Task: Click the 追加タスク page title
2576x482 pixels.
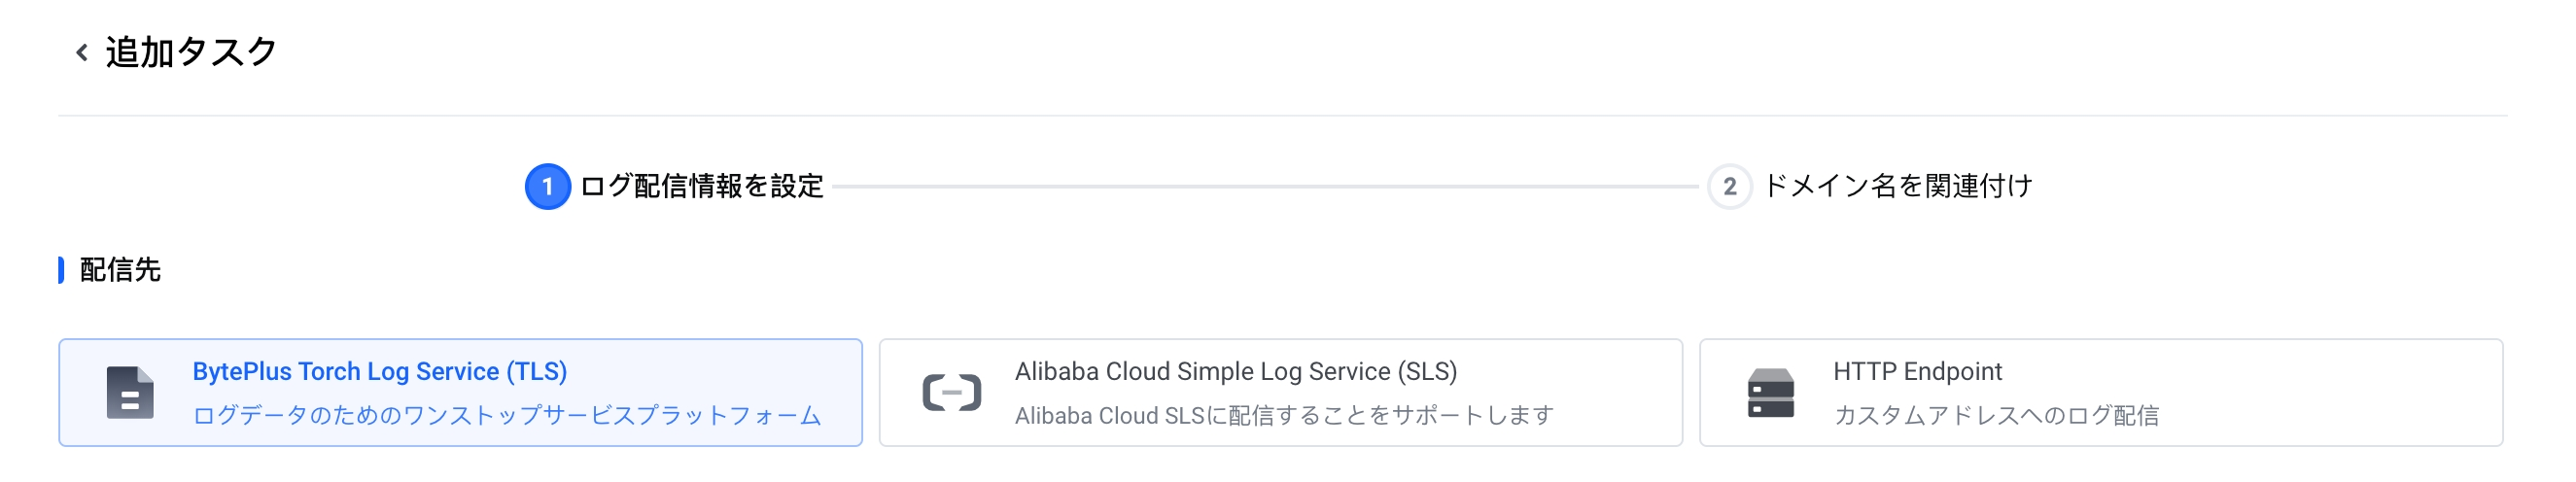Action: [191, 52]
